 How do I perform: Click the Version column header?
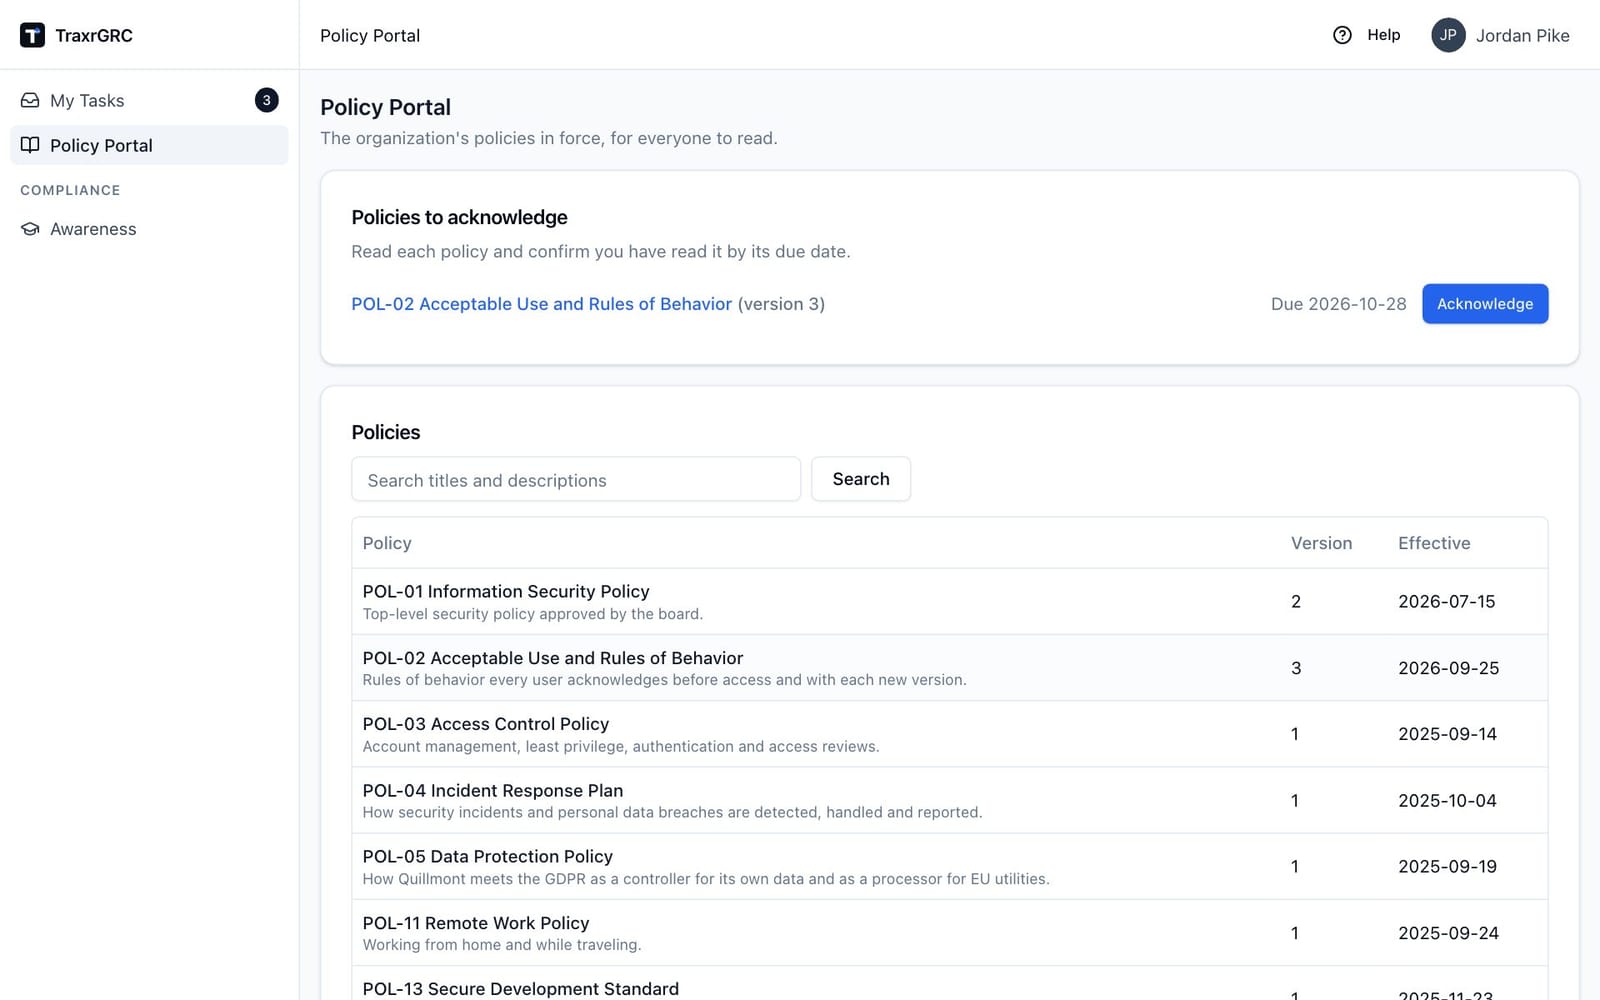coord(1321,543)
